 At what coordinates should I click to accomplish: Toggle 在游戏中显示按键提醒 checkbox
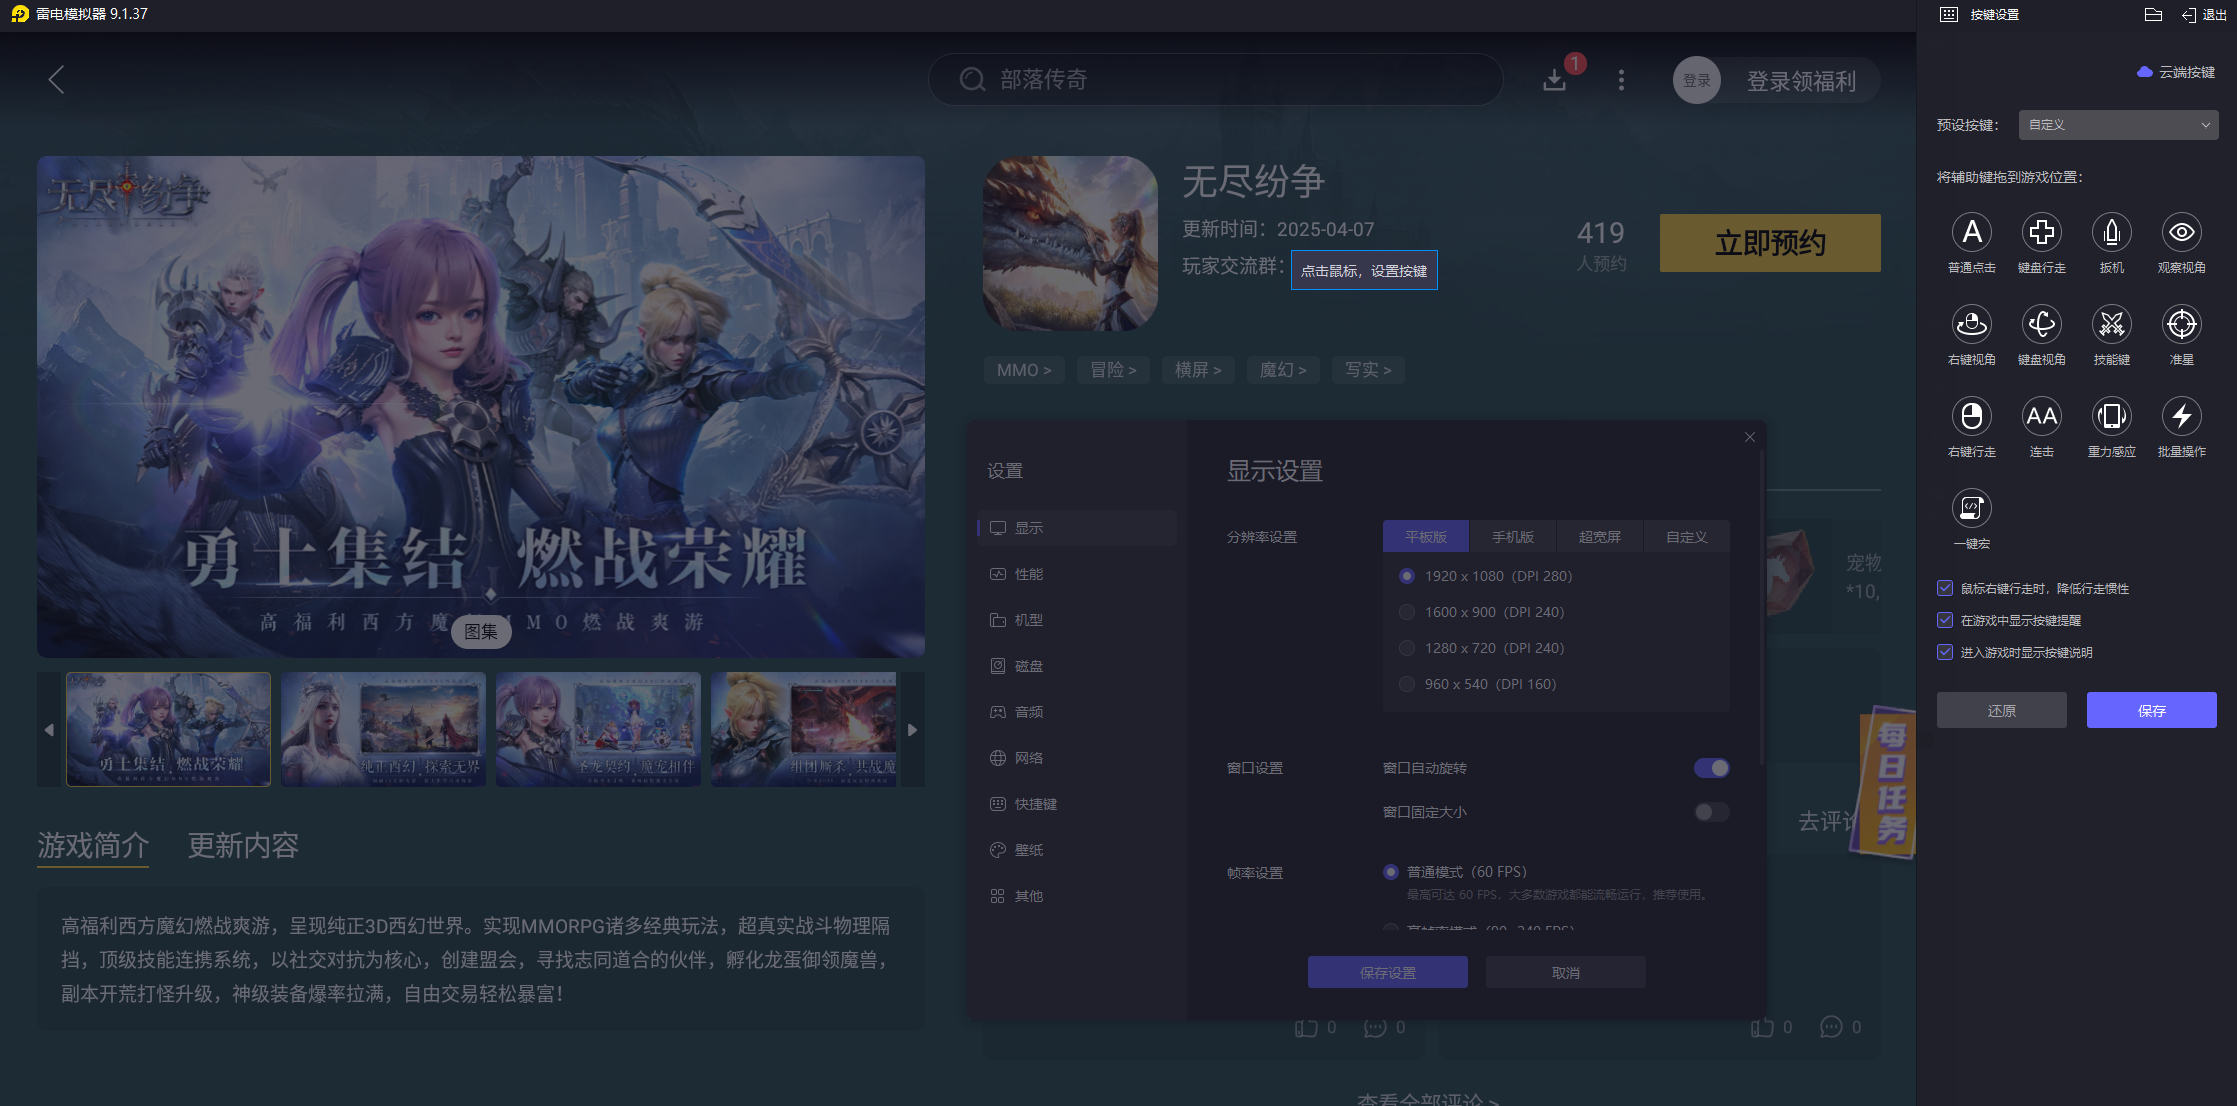1945,620
